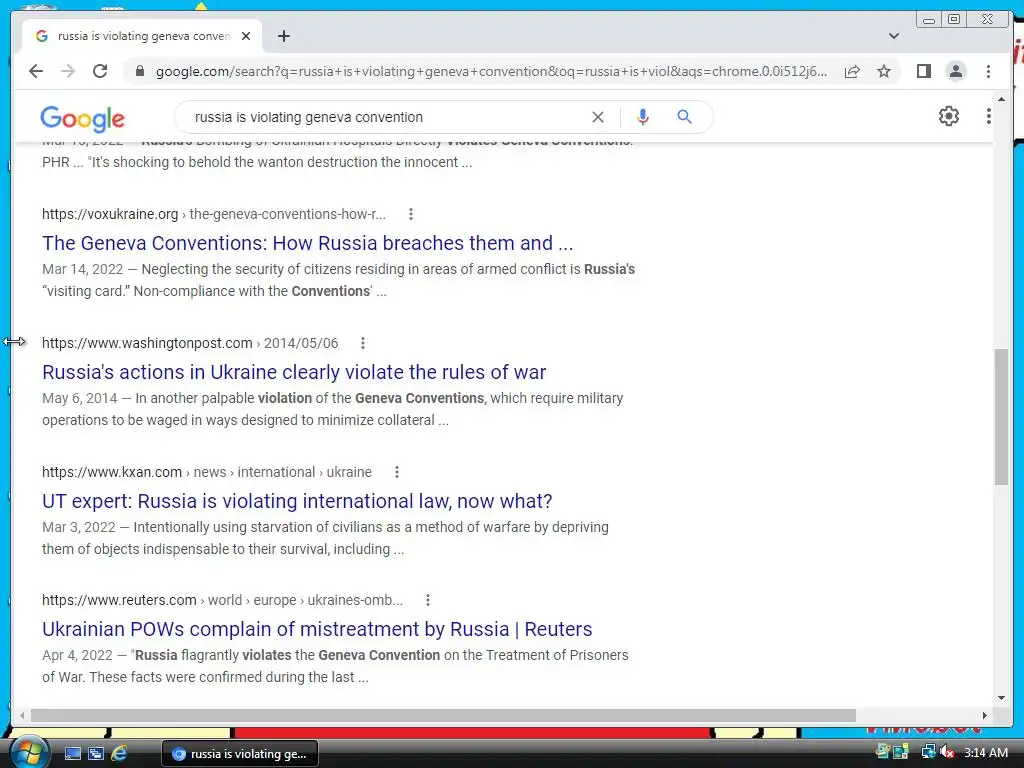This screenshot has width=1024, height=768.
Task: Click into the Google search text field
Action: click(385, 117)
